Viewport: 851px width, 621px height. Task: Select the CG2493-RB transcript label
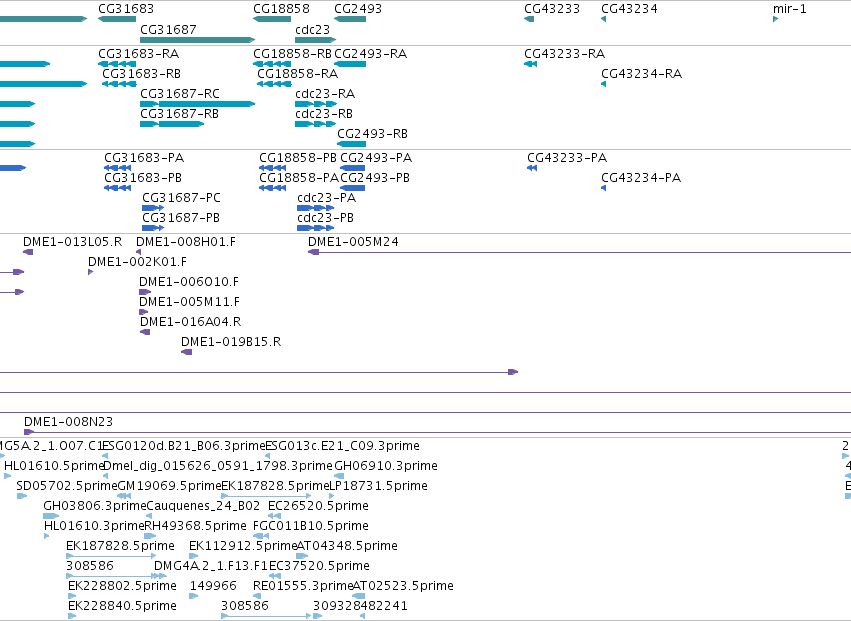(372, 134)
